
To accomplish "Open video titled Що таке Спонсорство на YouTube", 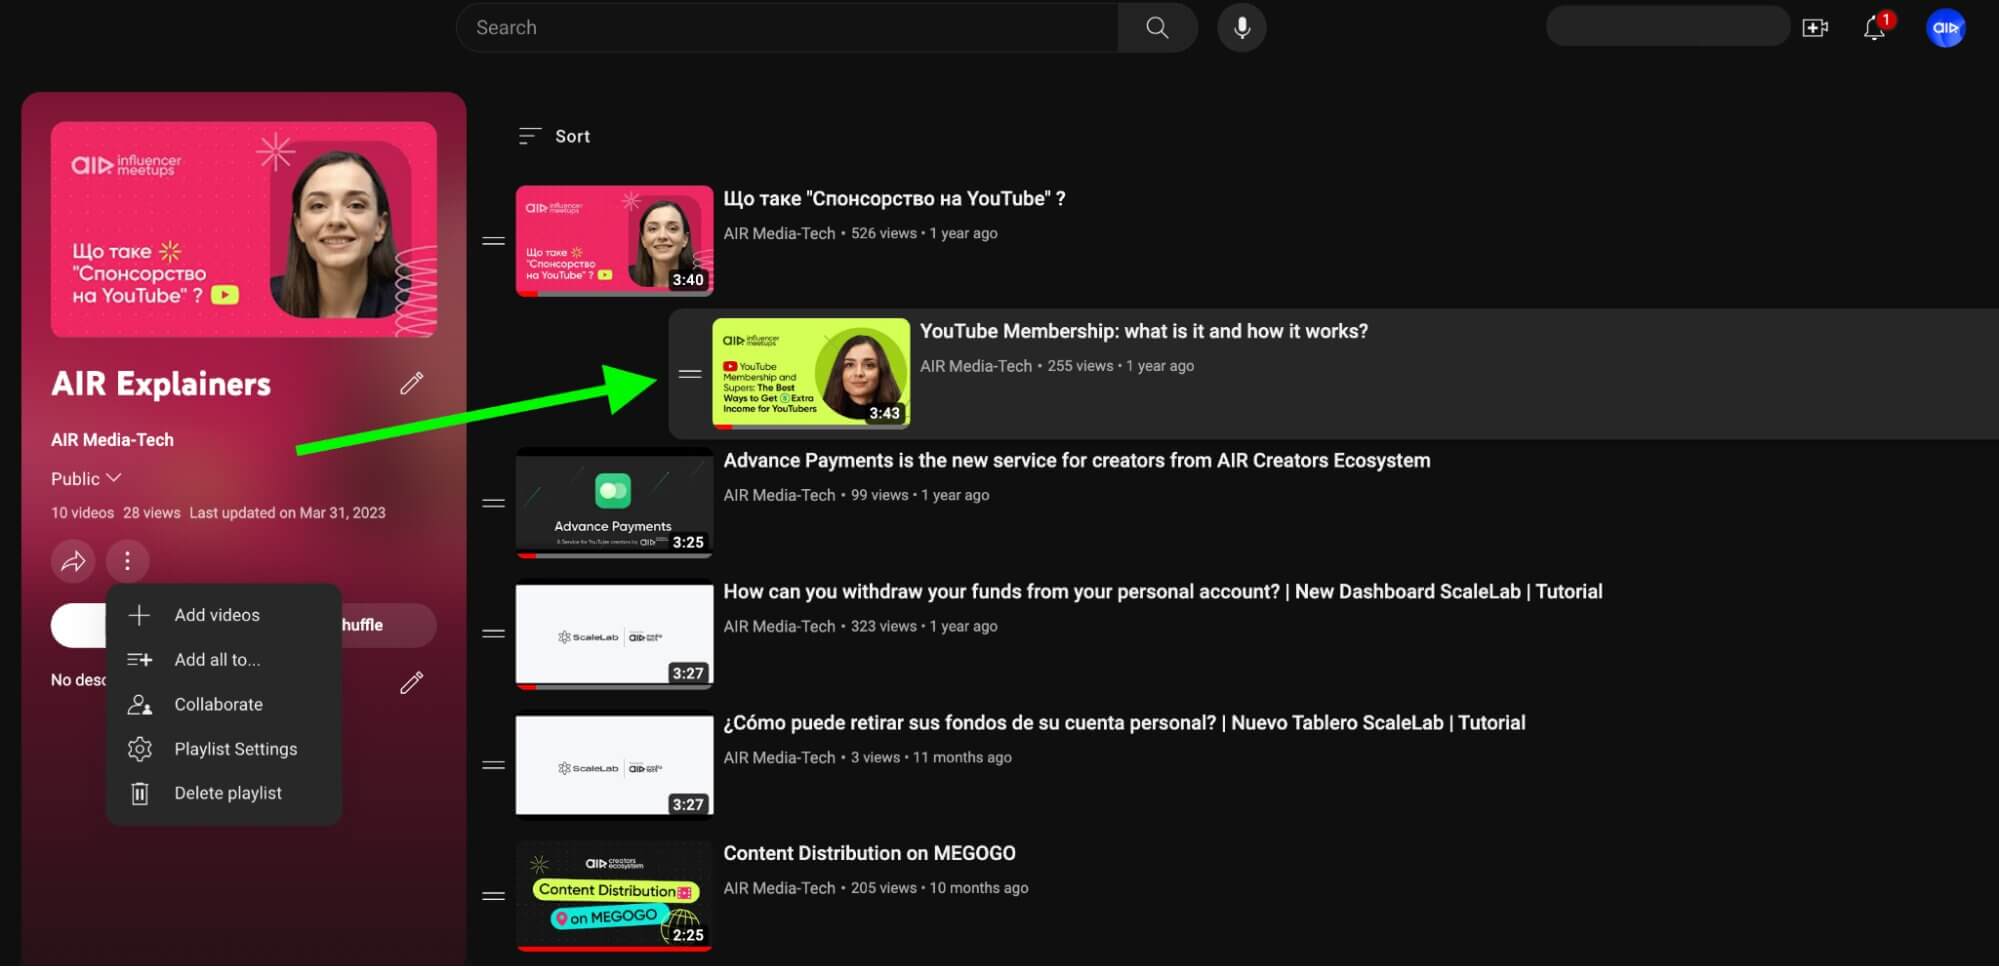I will [894, 199].
